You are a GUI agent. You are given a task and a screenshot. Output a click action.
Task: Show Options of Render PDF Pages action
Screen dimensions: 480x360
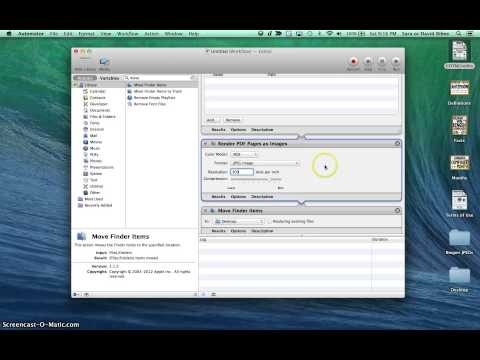coord(238,197)
